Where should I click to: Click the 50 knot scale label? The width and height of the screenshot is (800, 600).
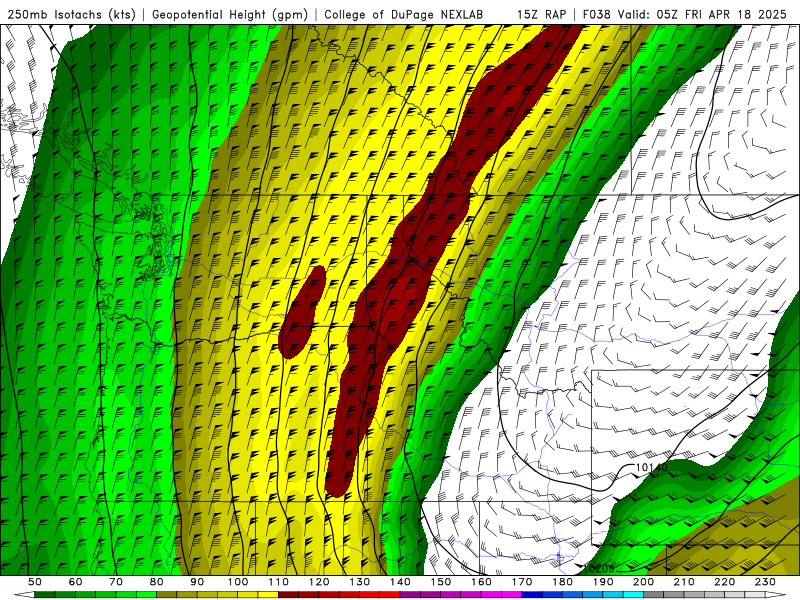coord(35,582)
